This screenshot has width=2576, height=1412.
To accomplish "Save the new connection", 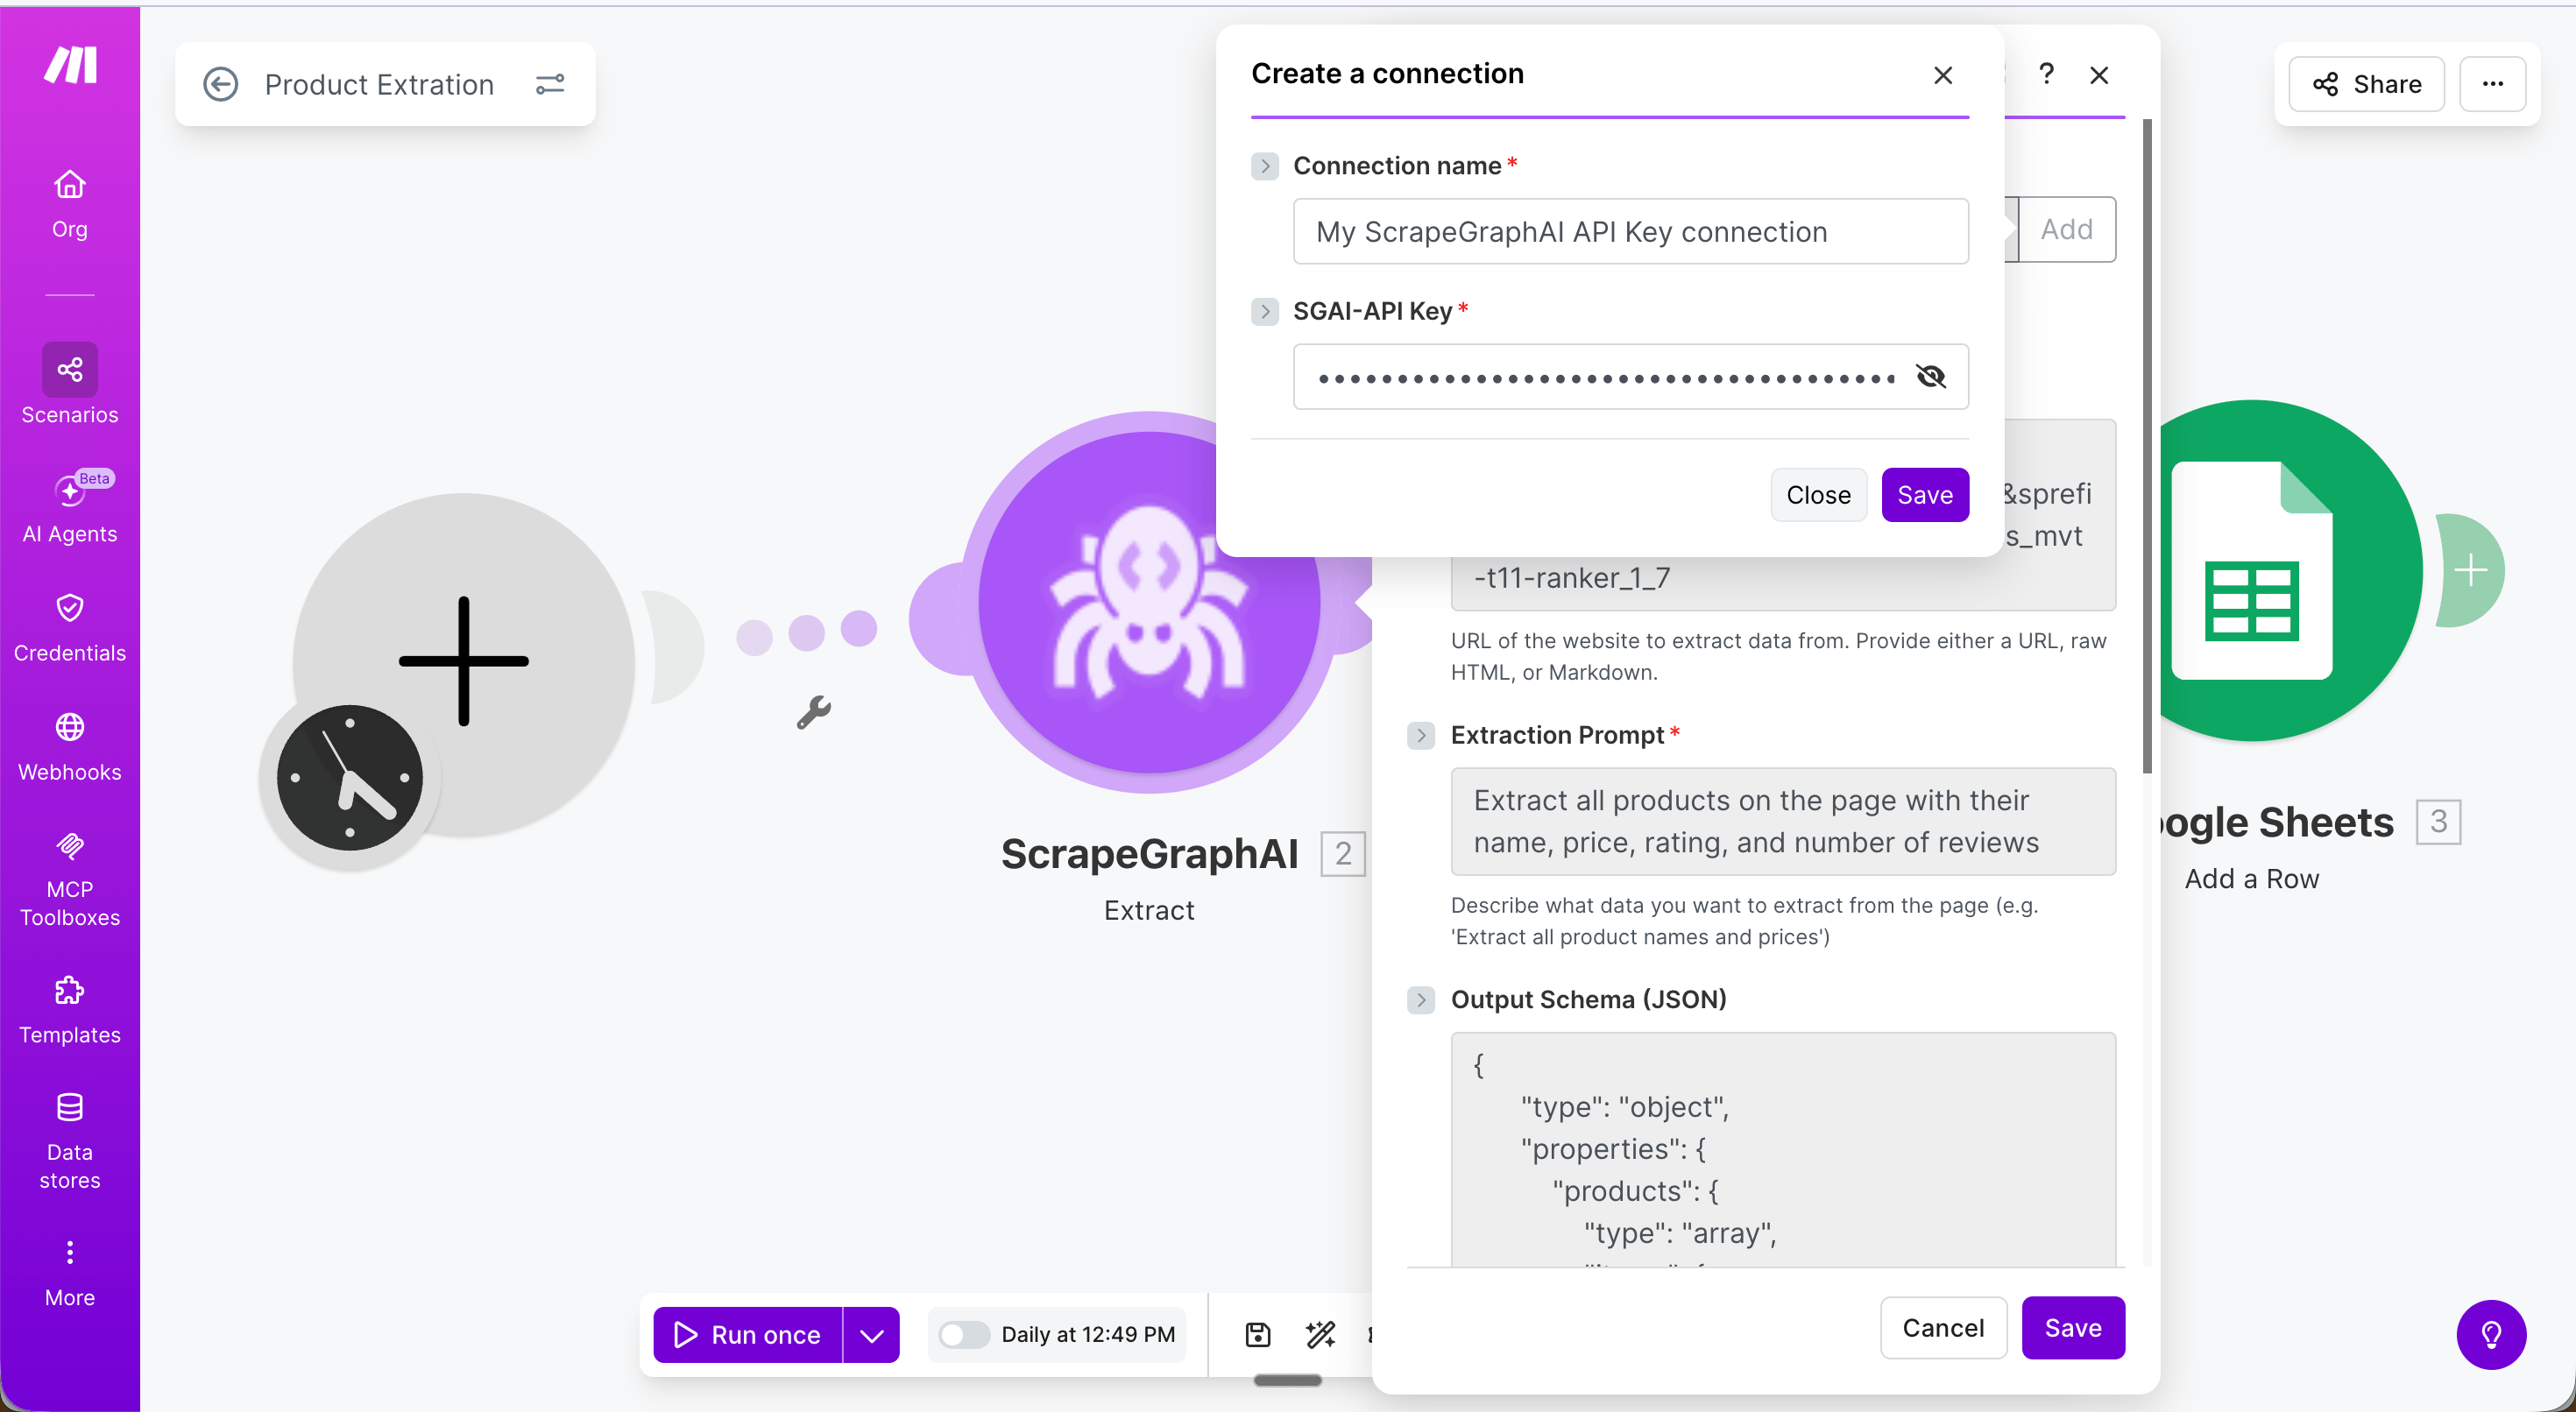I will point(1925,495).
